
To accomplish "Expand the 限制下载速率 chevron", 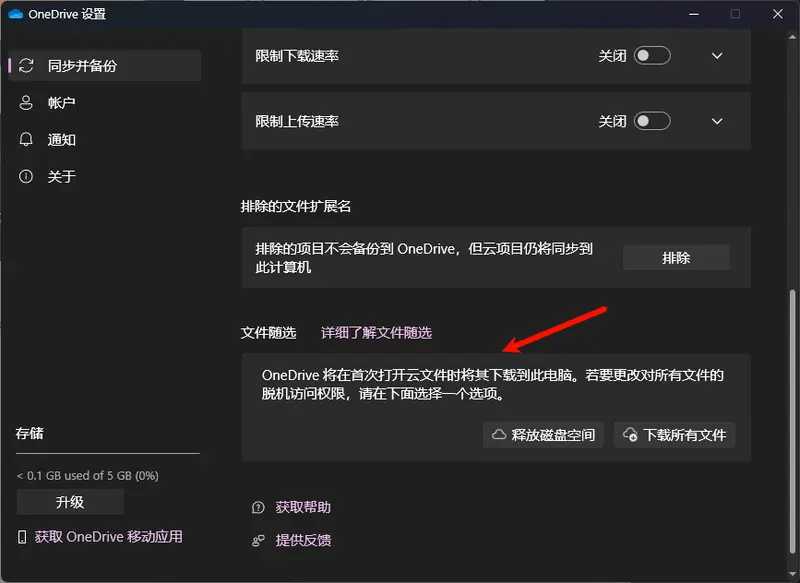I will point(717,56).
